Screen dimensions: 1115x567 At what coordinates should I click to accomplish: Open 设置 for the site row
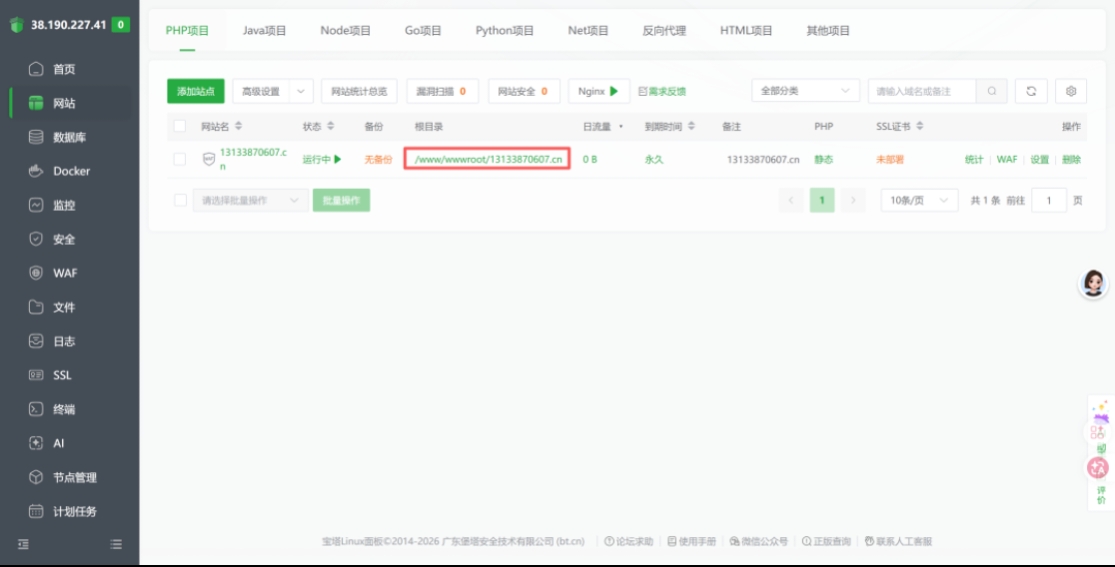pyautogui.click(x=1040, y=159)
